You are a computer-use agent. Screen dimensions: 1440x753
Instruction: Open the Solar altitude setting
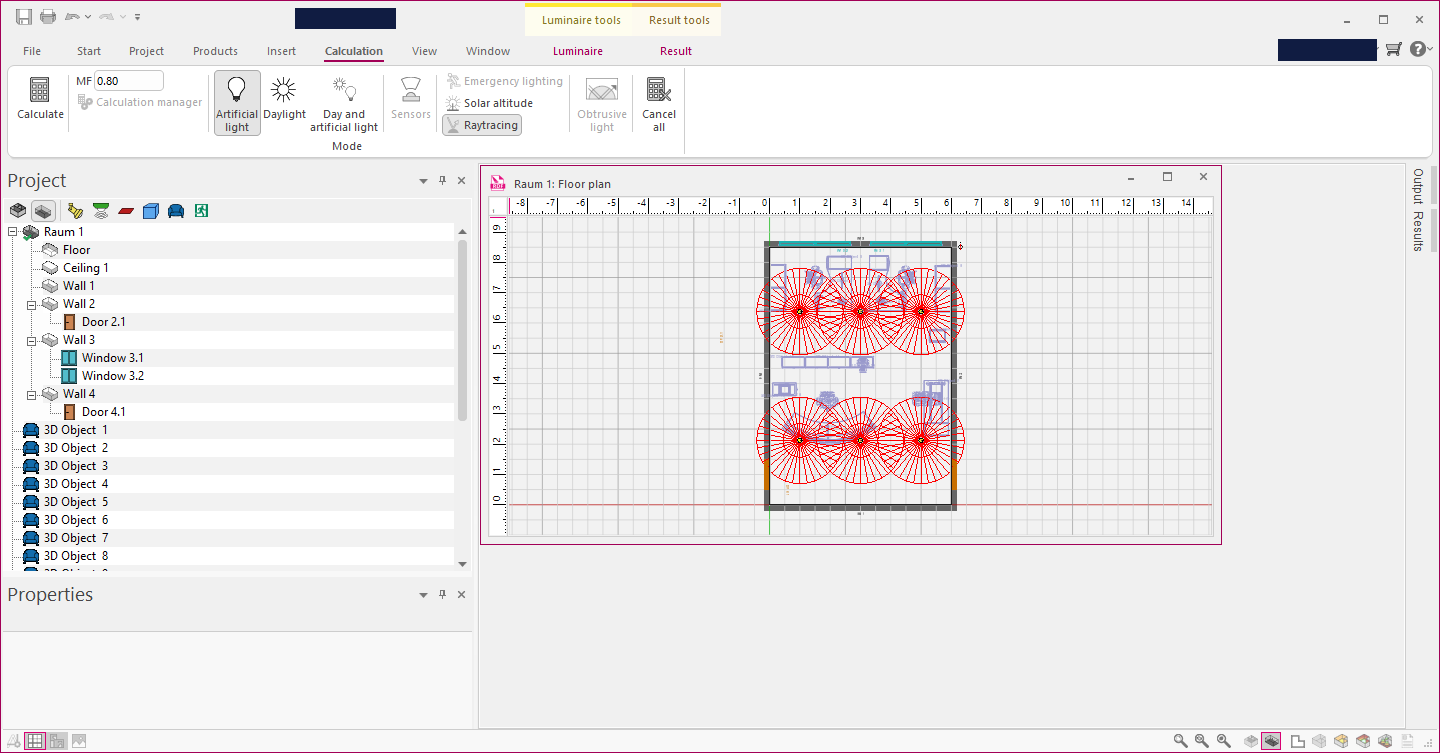coord(489,103)
